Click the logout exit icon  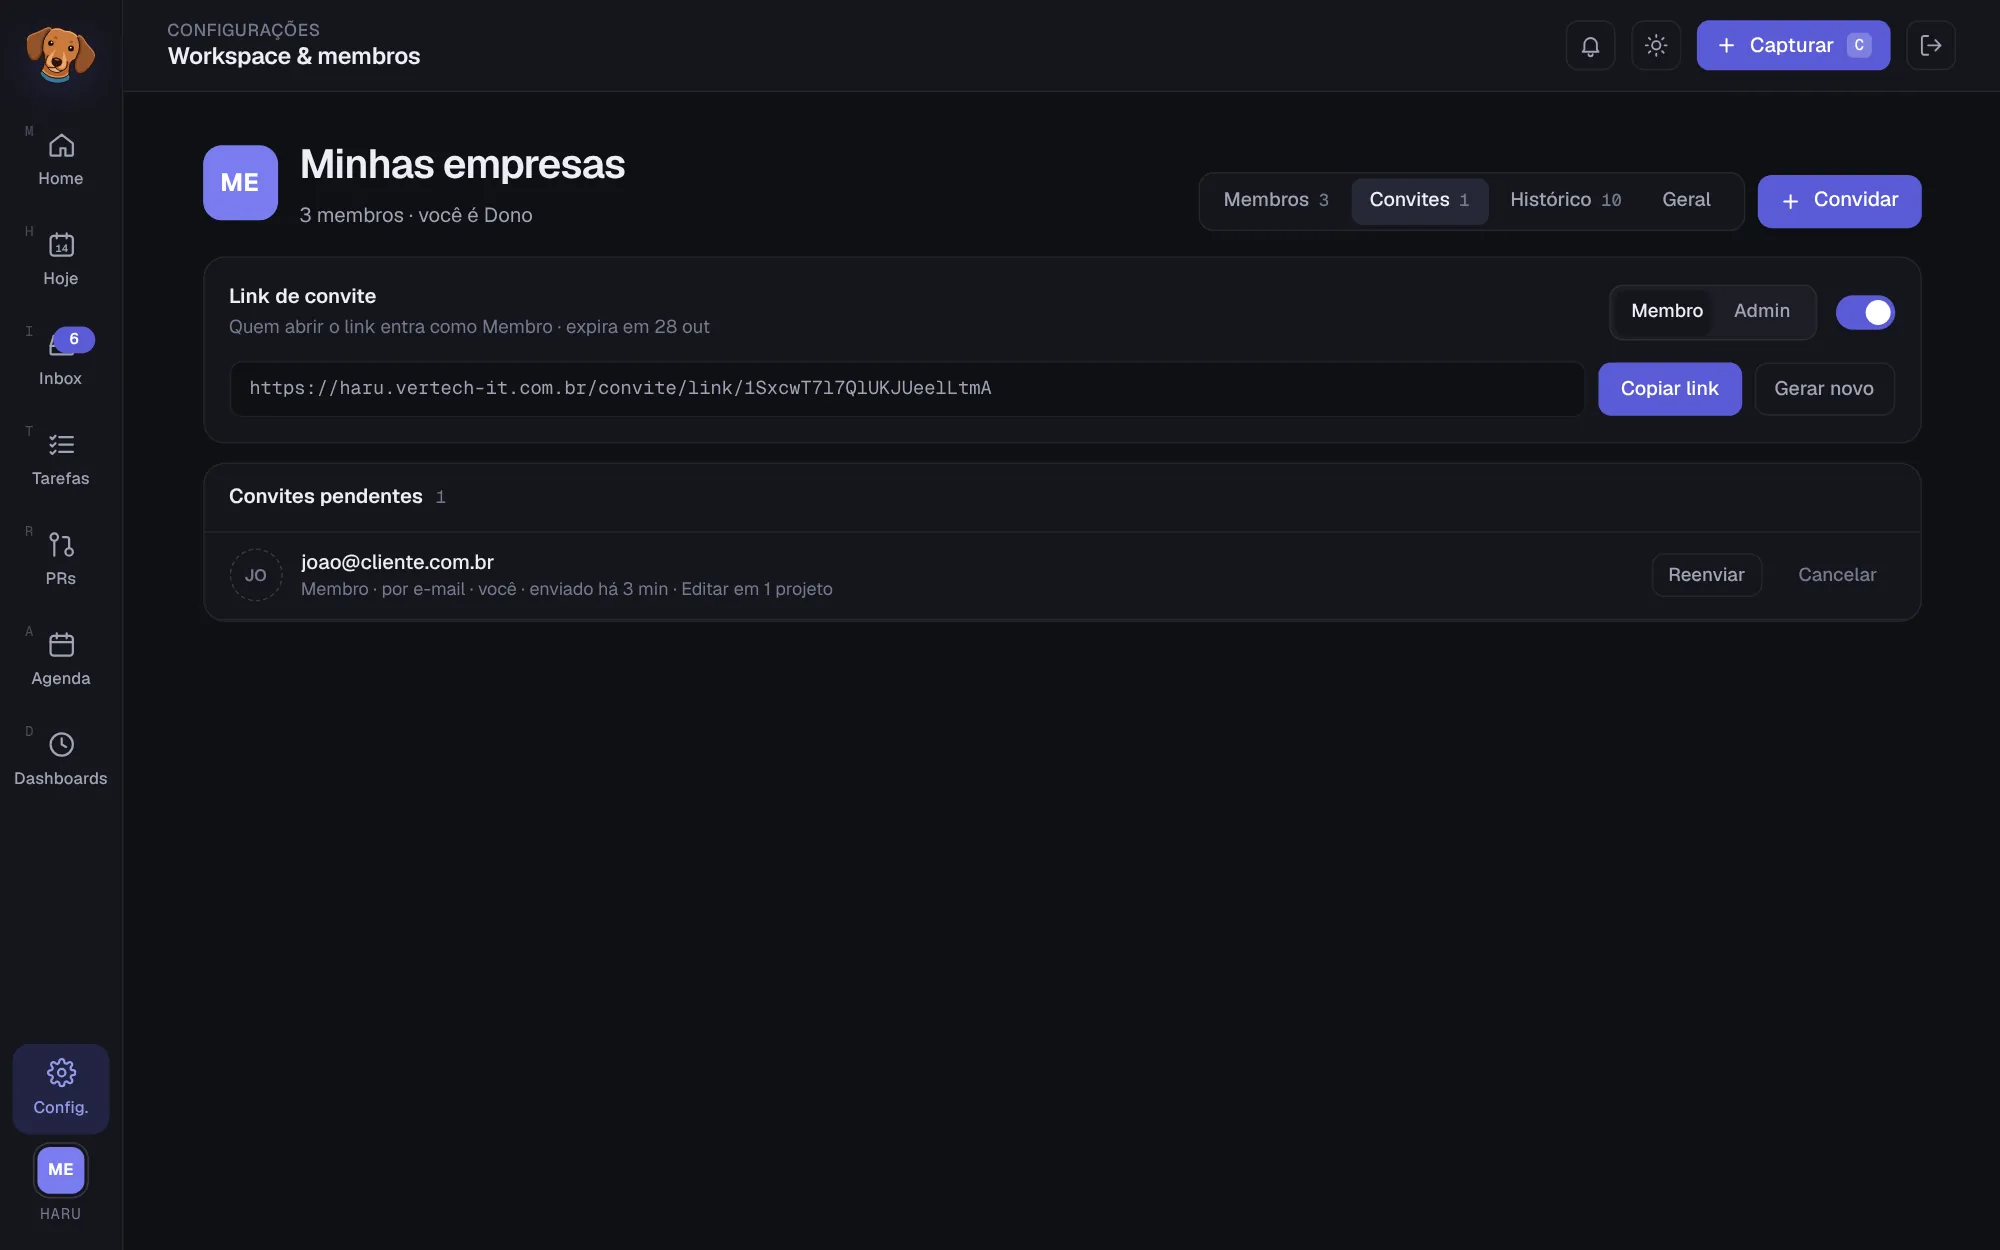coord(1931,46)
